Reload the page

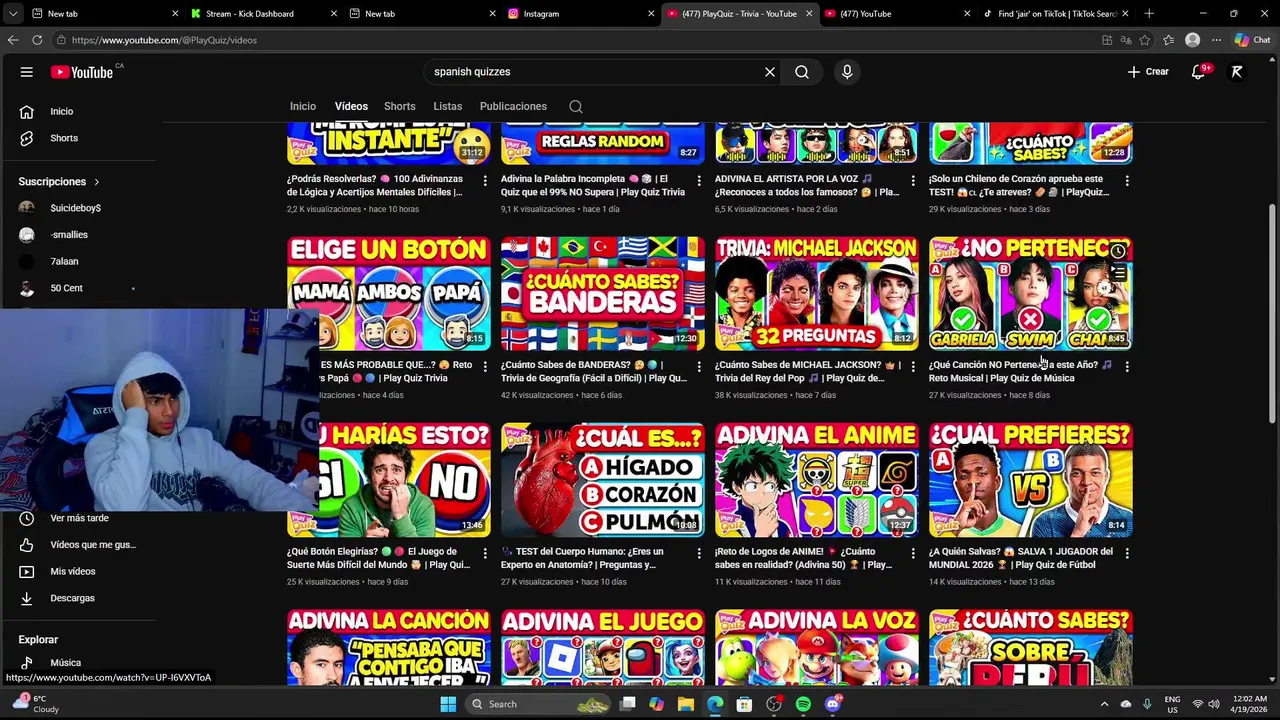37,40
